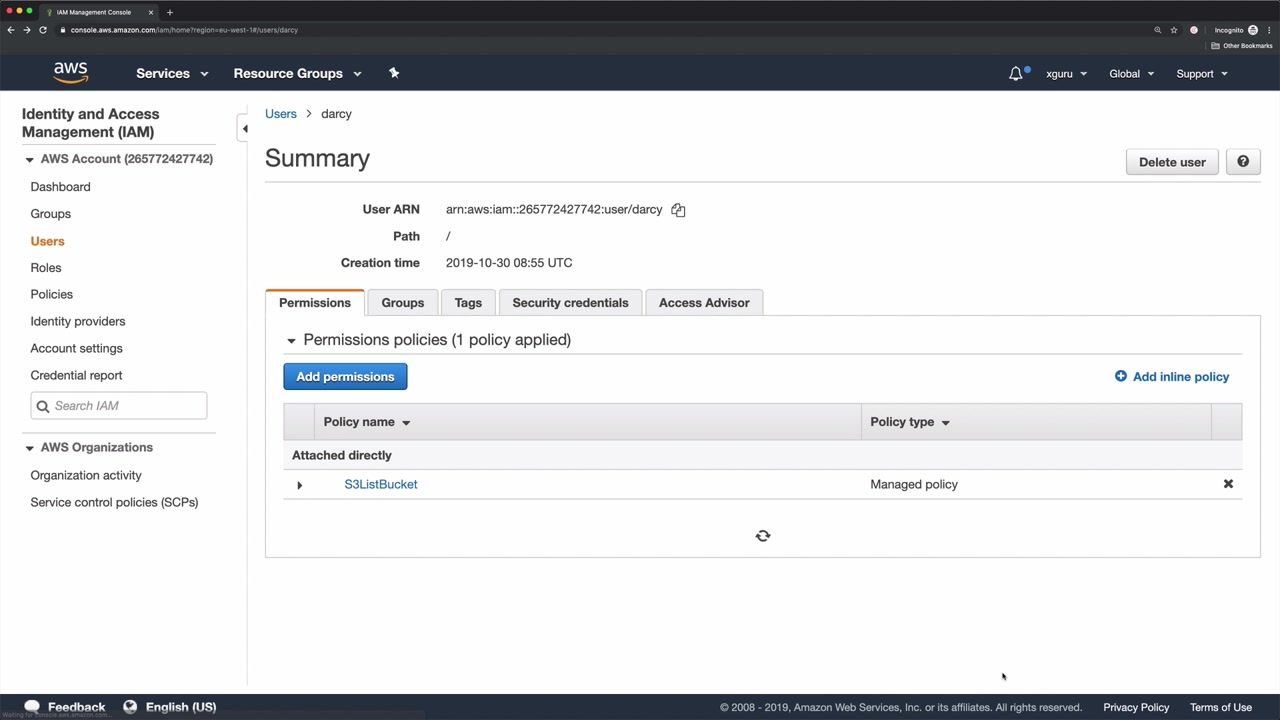Screen dimensions: 1280x720
Task: Open the Other Bookmarks folder
Action: pos(1242,46)
